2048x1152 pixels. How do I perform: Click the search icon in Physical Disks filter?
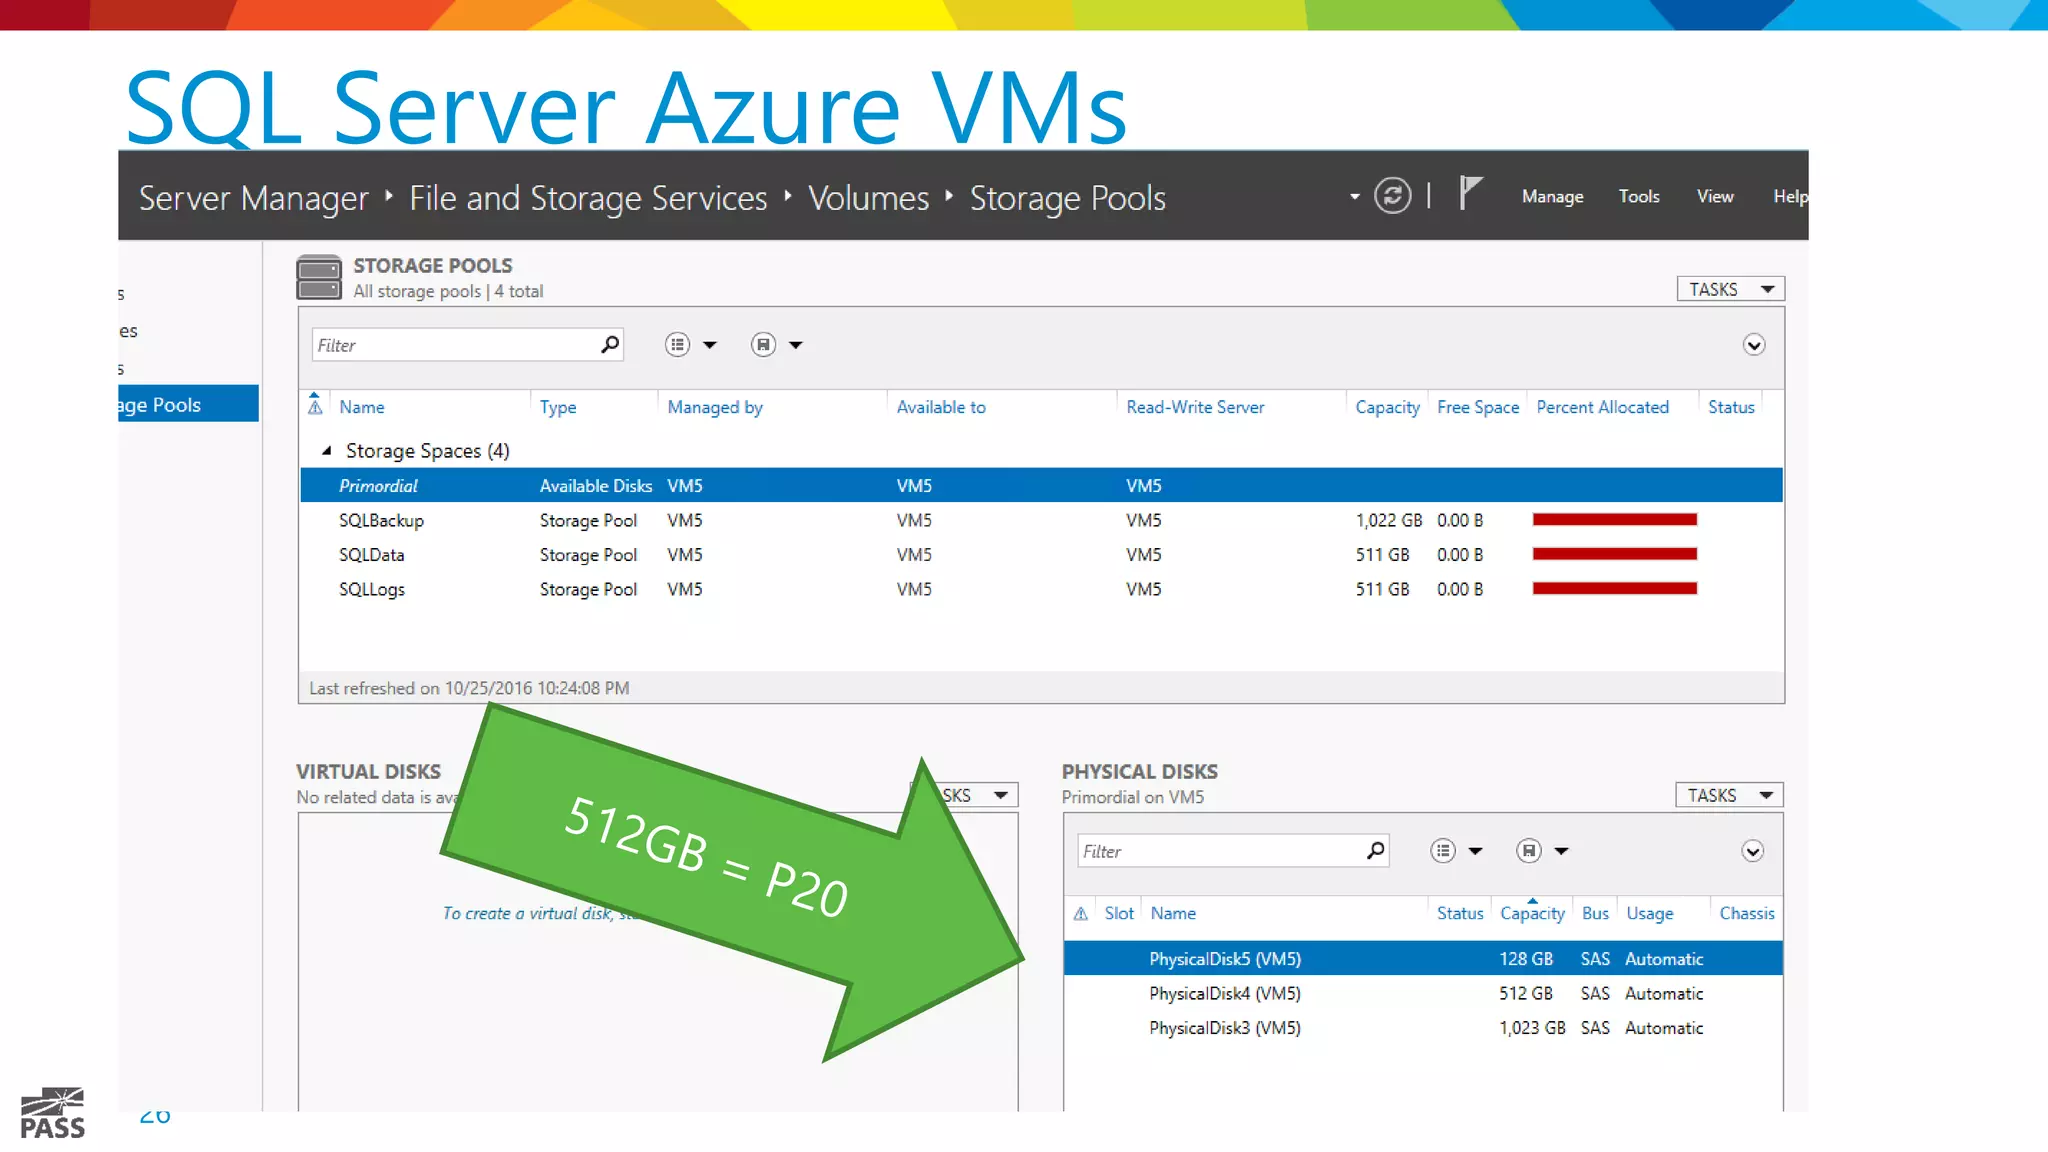click(1375, 851)
